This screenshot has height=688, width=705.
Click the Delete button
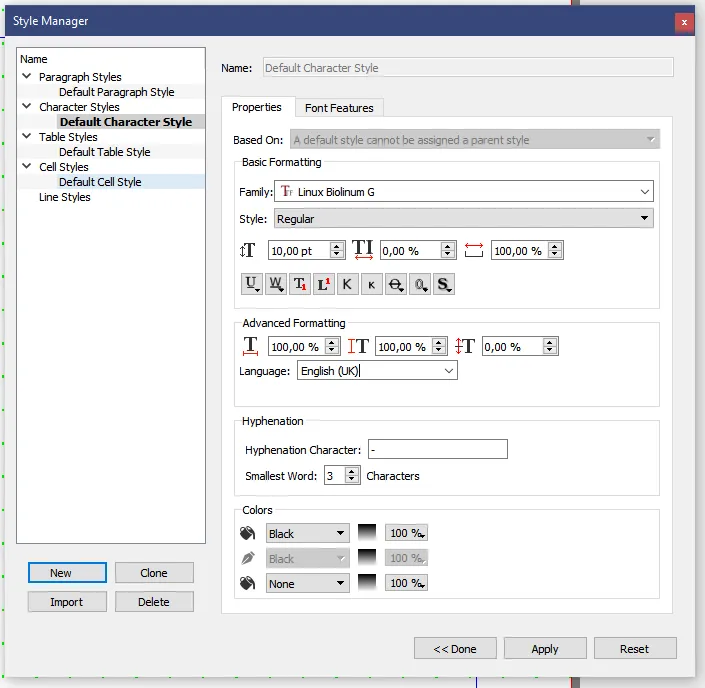154,602
